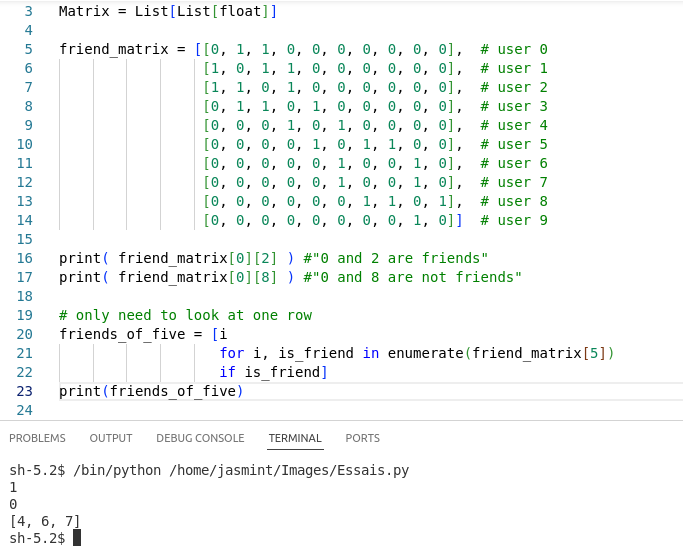Open the PROBLEMS panel tab
This screenshot has height=553, width=683.
point(37,438)
